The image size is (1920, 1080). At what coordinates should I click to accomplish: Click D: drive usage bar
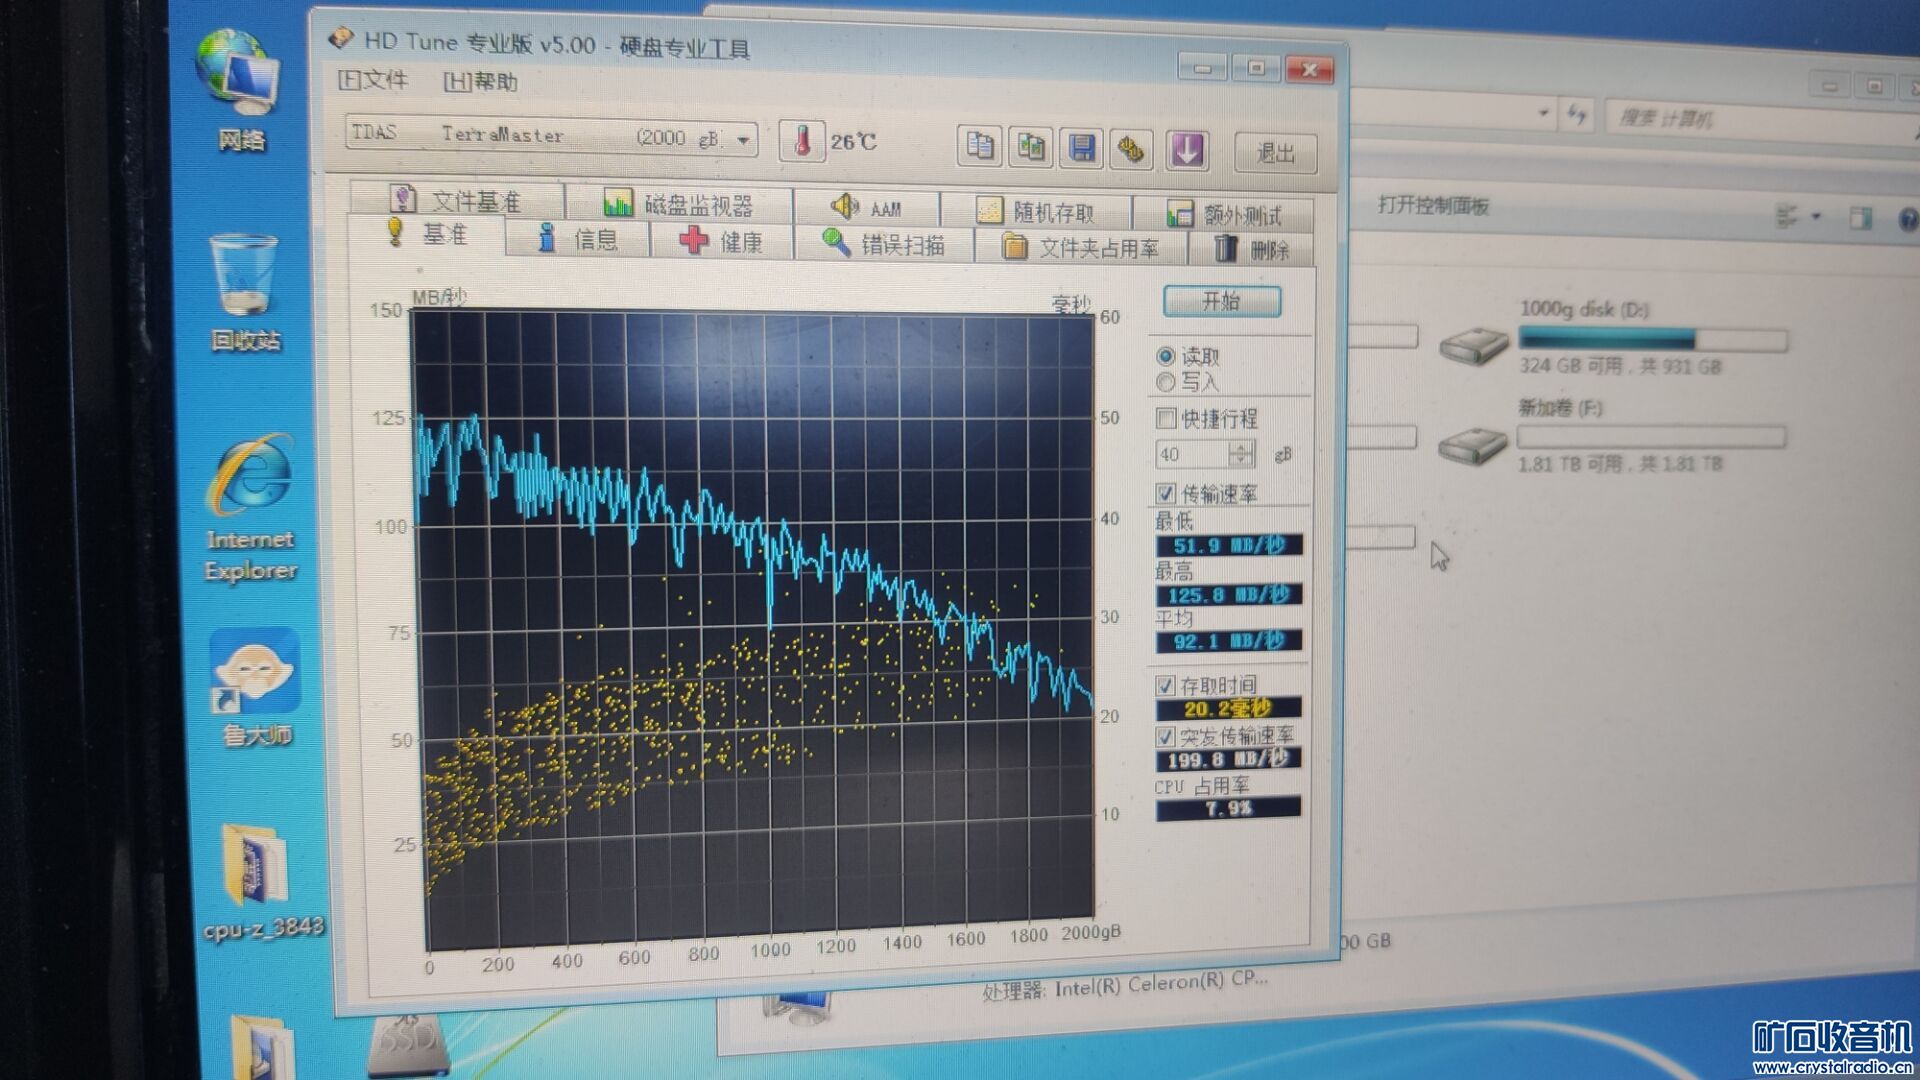coord(1653,339)
